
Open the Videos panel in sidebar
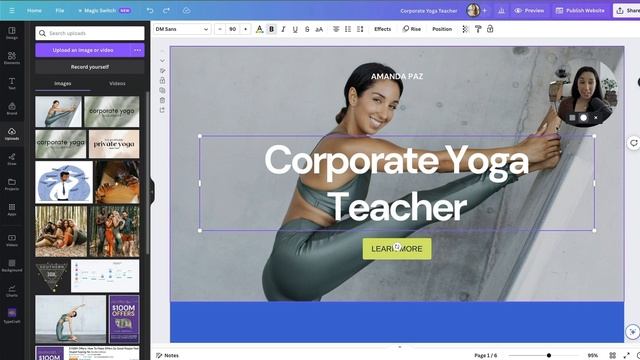point(12,240)
